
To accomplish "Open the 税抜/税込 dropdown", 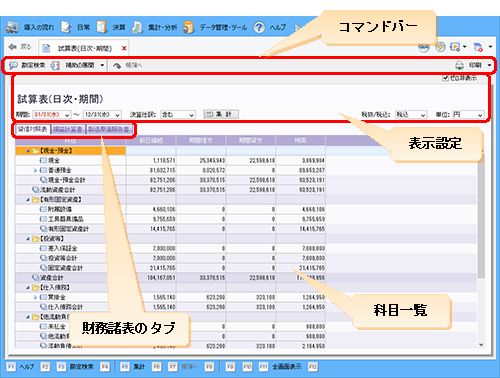I will (x=423, y=115).
